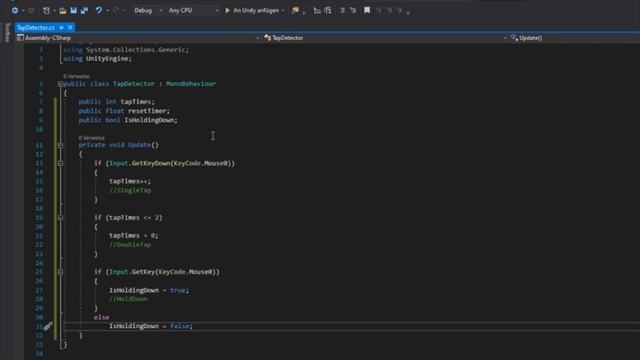Click the An Unity anfügen attach button
The height and width of the screenshot is (360, 640).
(x=252, y=10)
